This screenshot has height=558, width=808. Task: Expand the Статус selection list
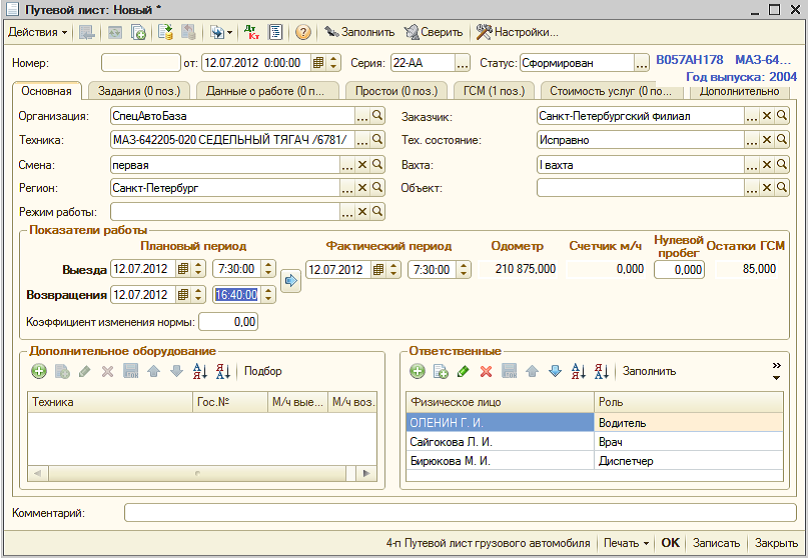click(642, 63)
